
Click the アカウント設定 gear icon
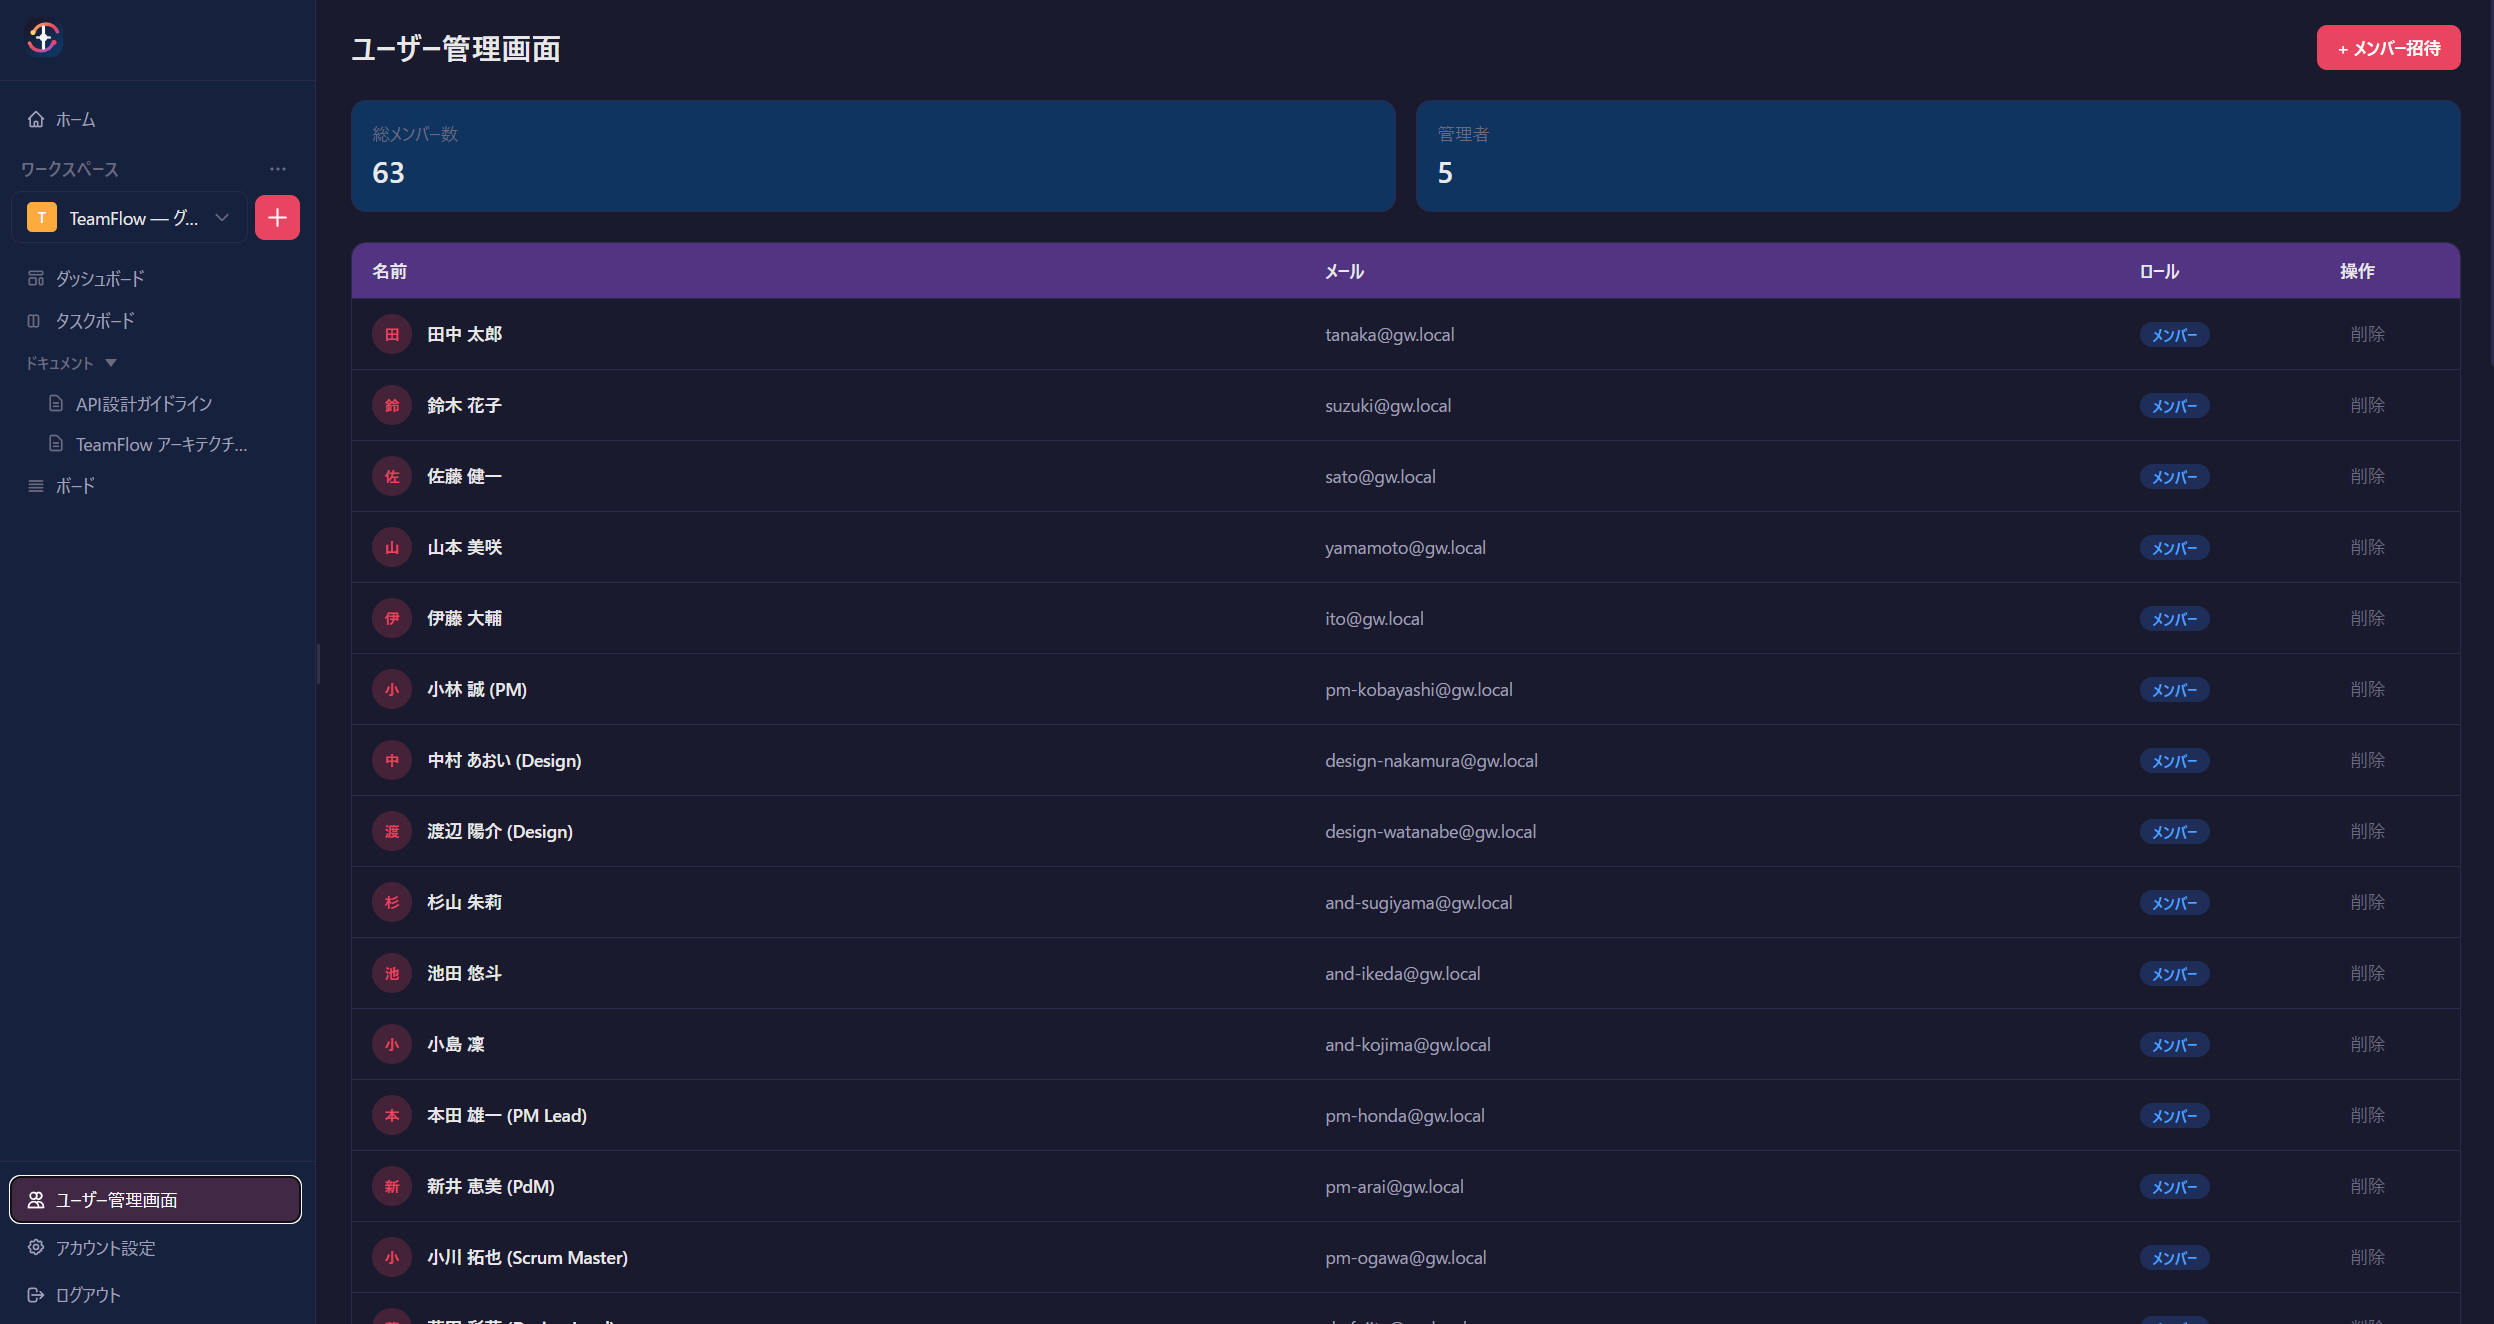(x=36, y=1247)
